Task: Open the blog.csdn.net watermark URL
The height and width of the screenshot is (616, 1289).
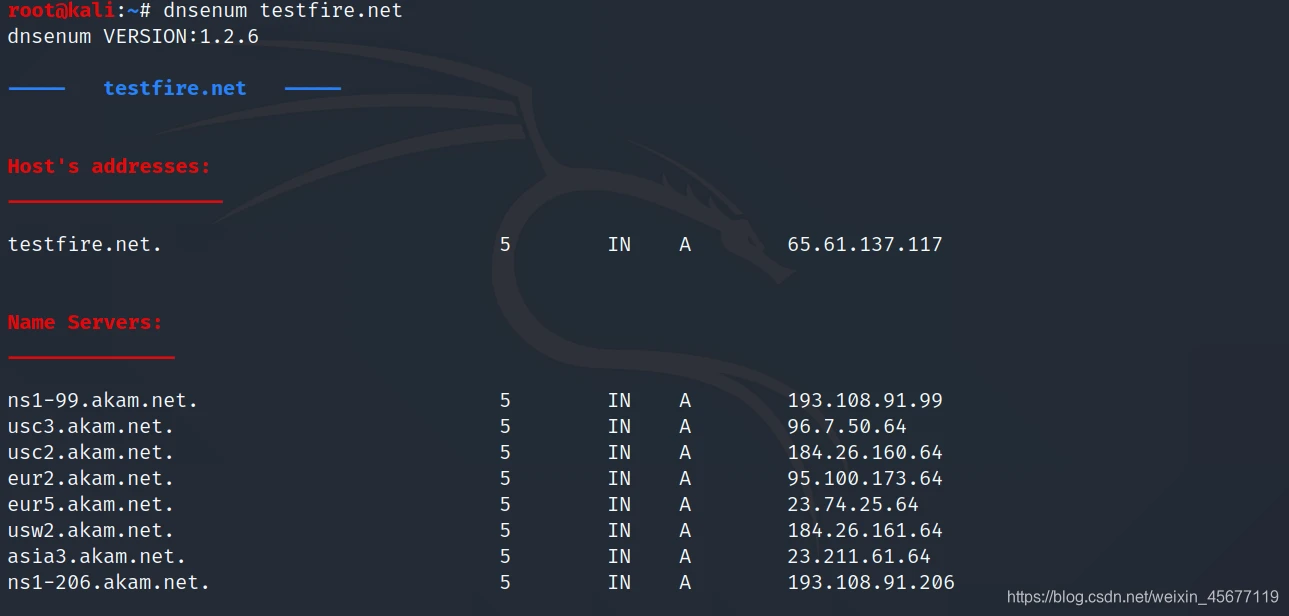Action: click(1142, 597)
